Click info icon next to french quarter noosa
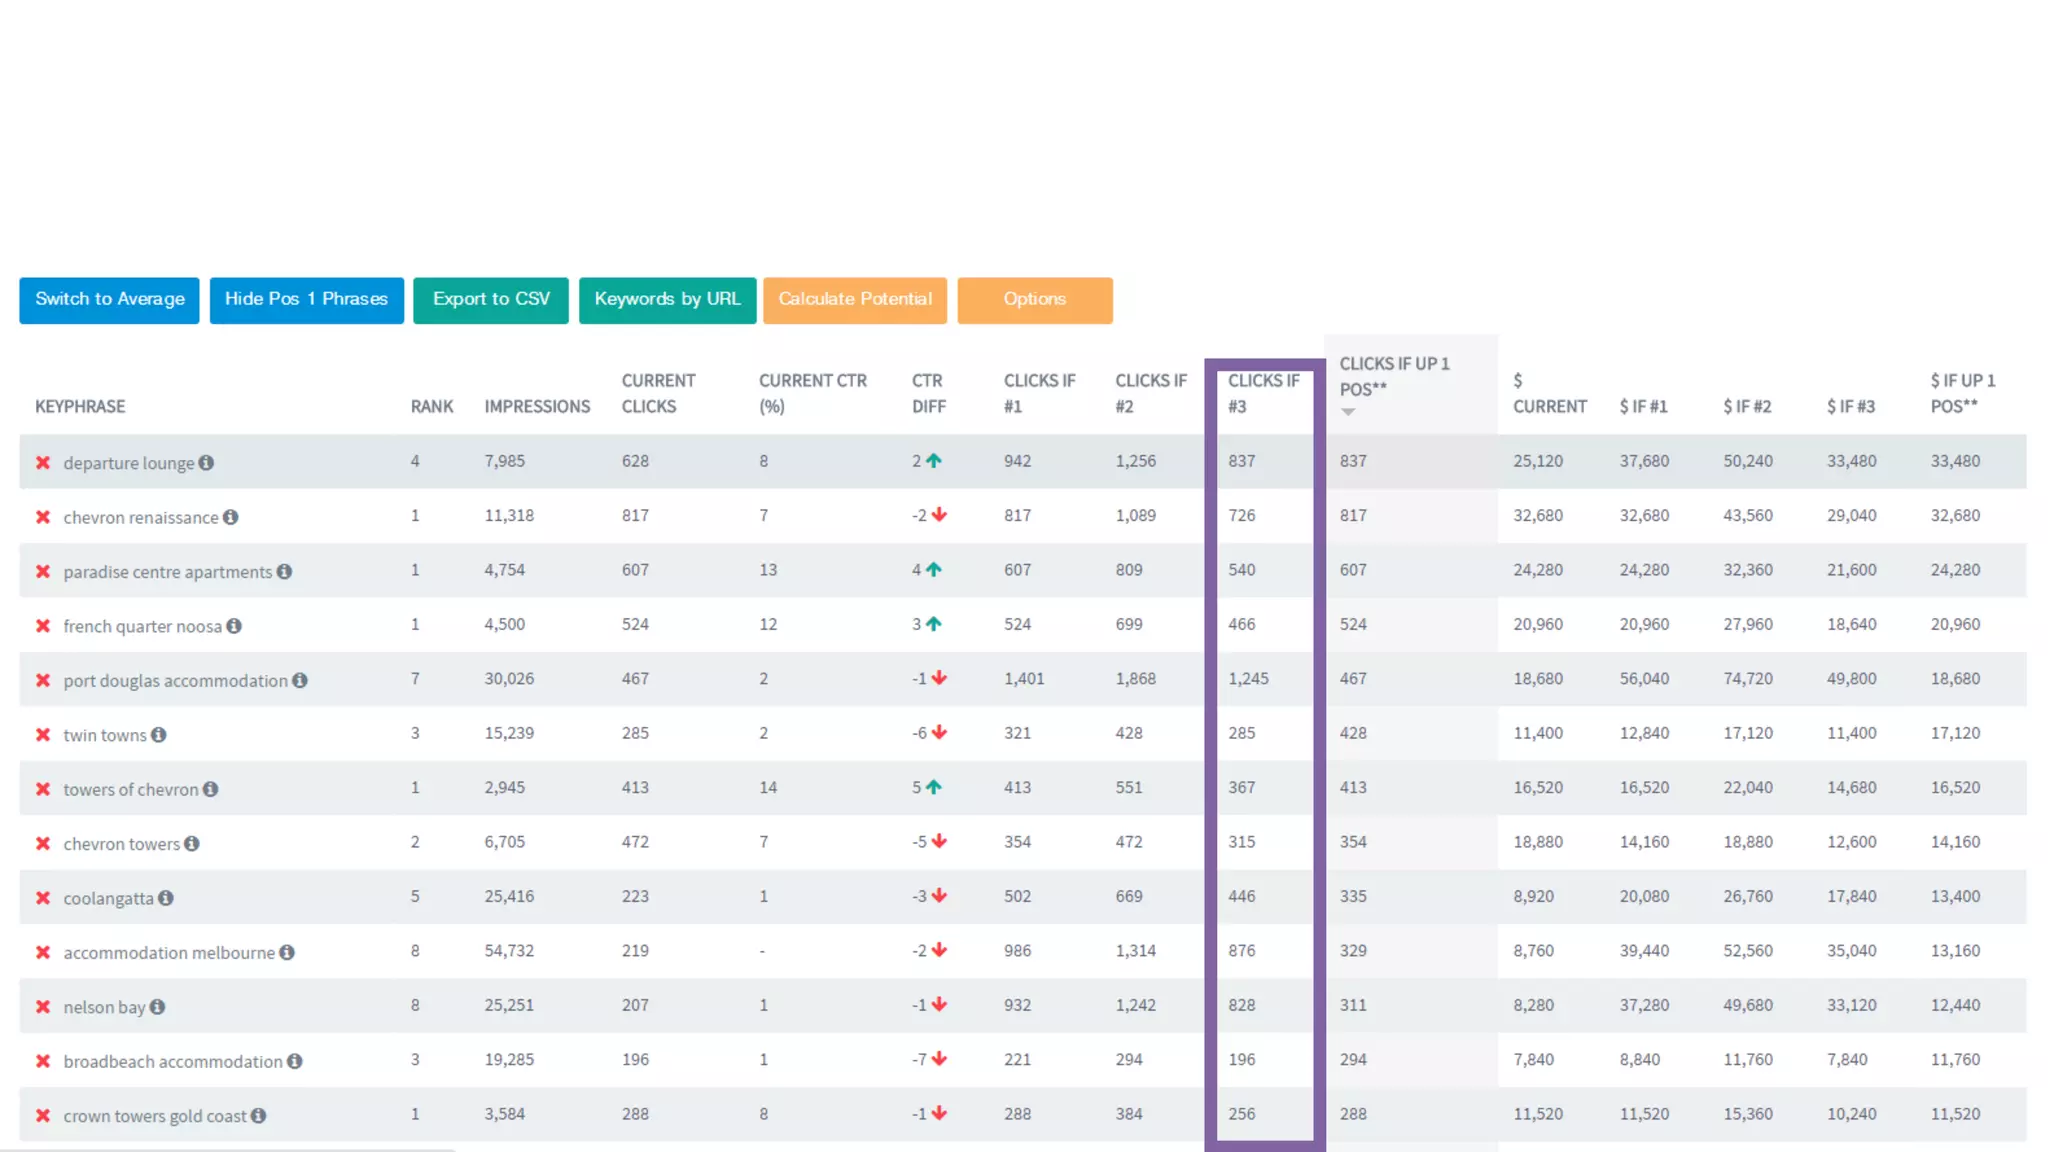 click(234, 626)
